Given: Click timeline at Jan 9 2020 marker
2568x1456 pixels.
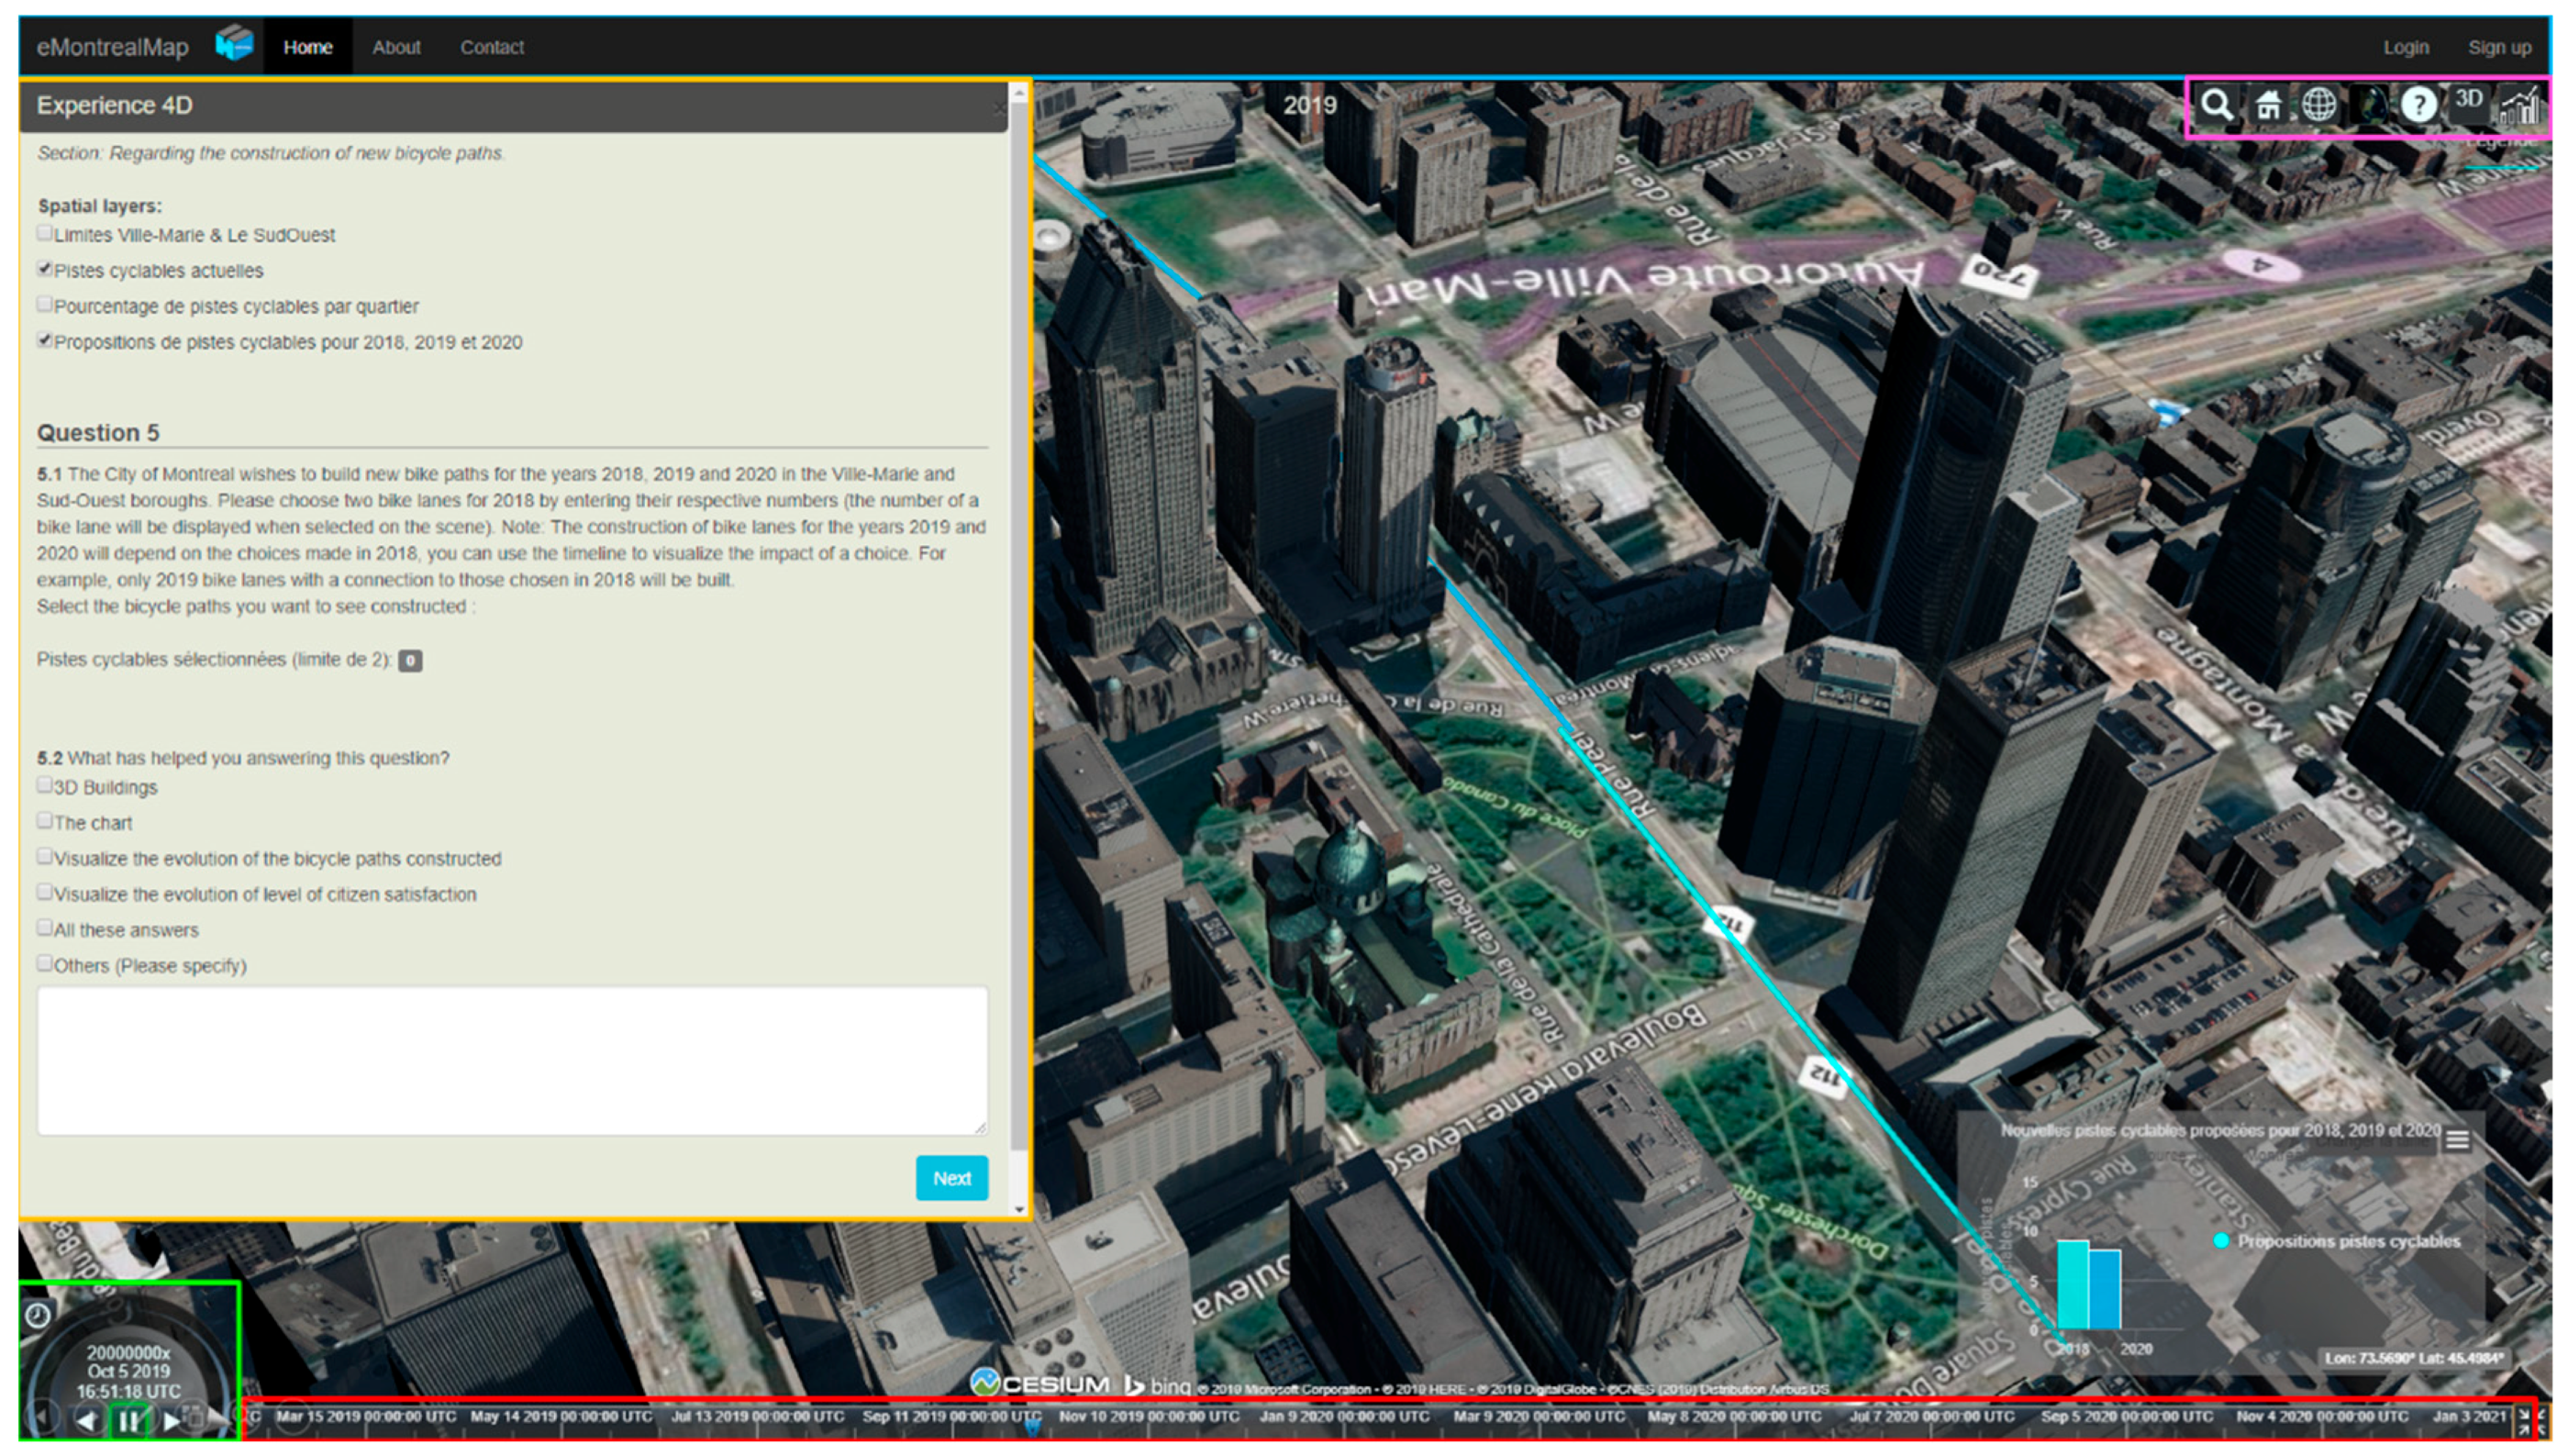Looking at the screenshot, I should [1343, 1417].
